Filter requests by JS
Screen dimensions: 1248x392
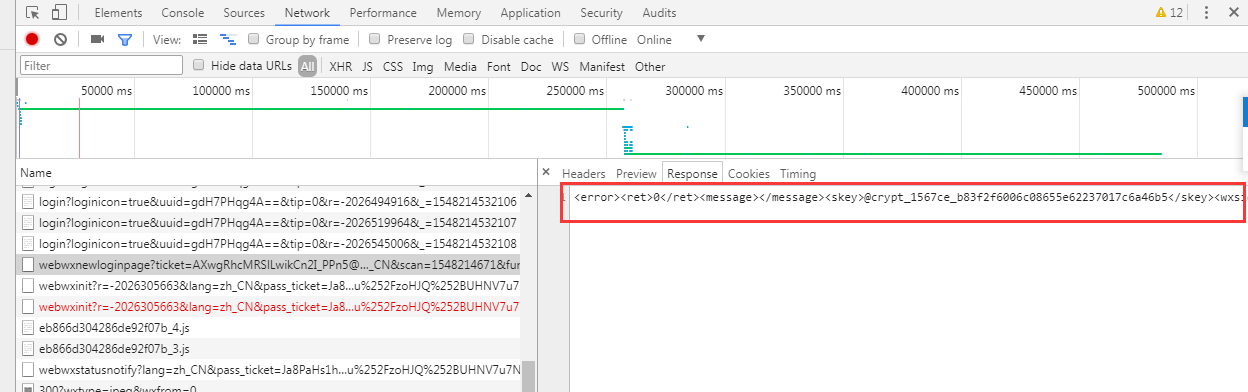(x=367, y=67)
